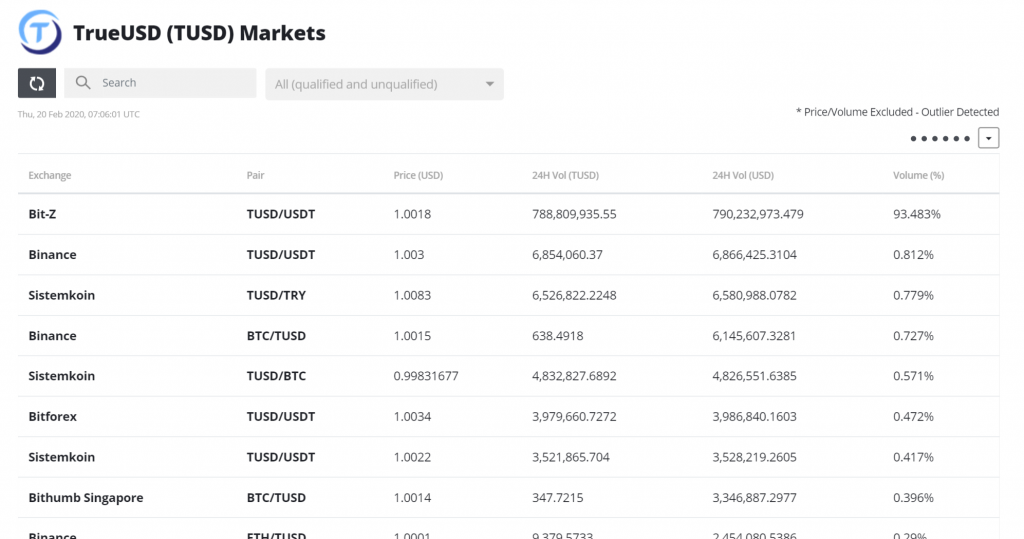Open the TUSD/TRY pair link

tap(276, 295)
